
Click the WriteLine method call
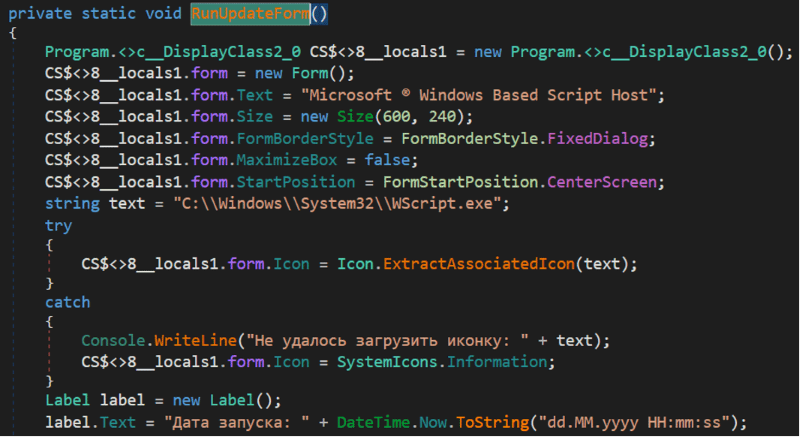point(195,341)
